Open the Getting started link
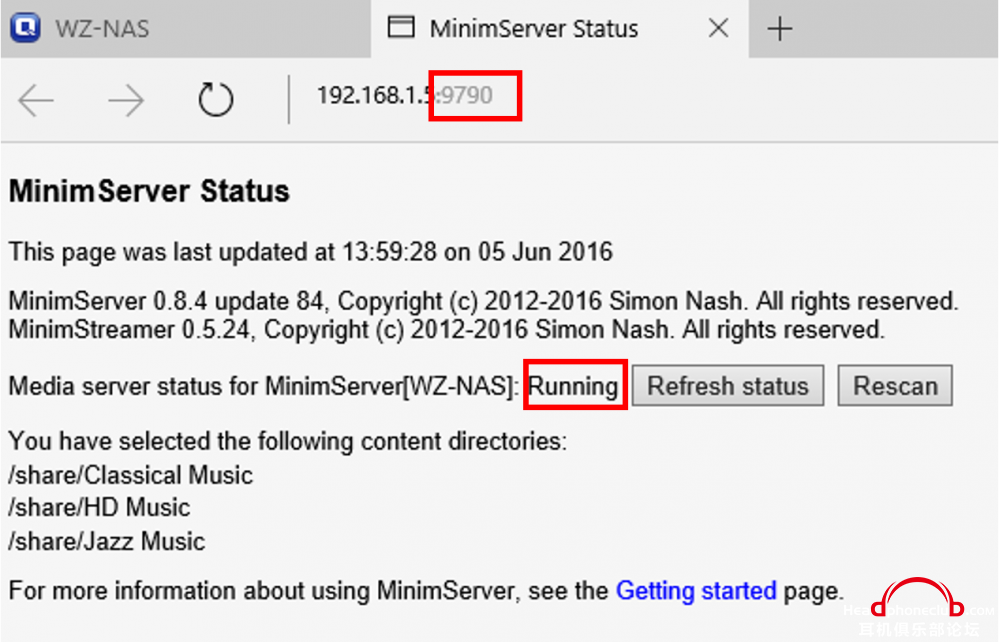Screen dimensions: 999x642 click(x=696, y=591)
